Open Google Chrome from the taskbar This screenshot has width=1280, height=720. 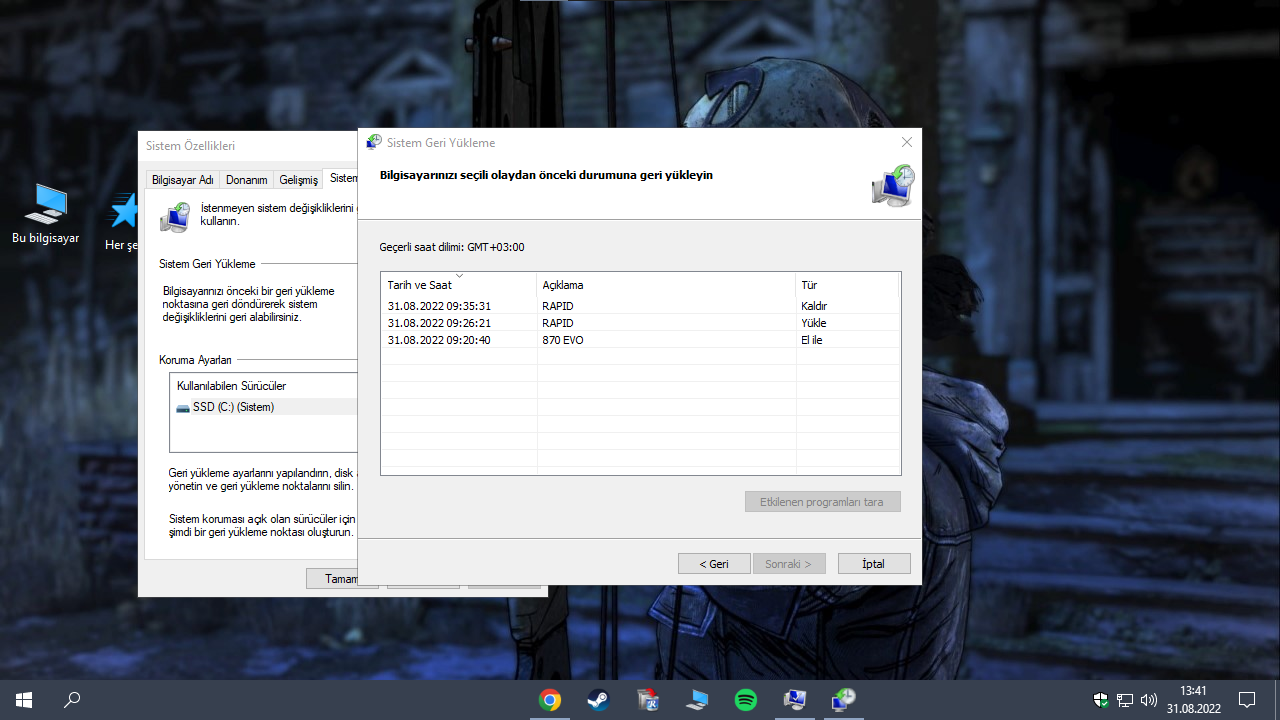pyautogui.click(x=549, y=700)
